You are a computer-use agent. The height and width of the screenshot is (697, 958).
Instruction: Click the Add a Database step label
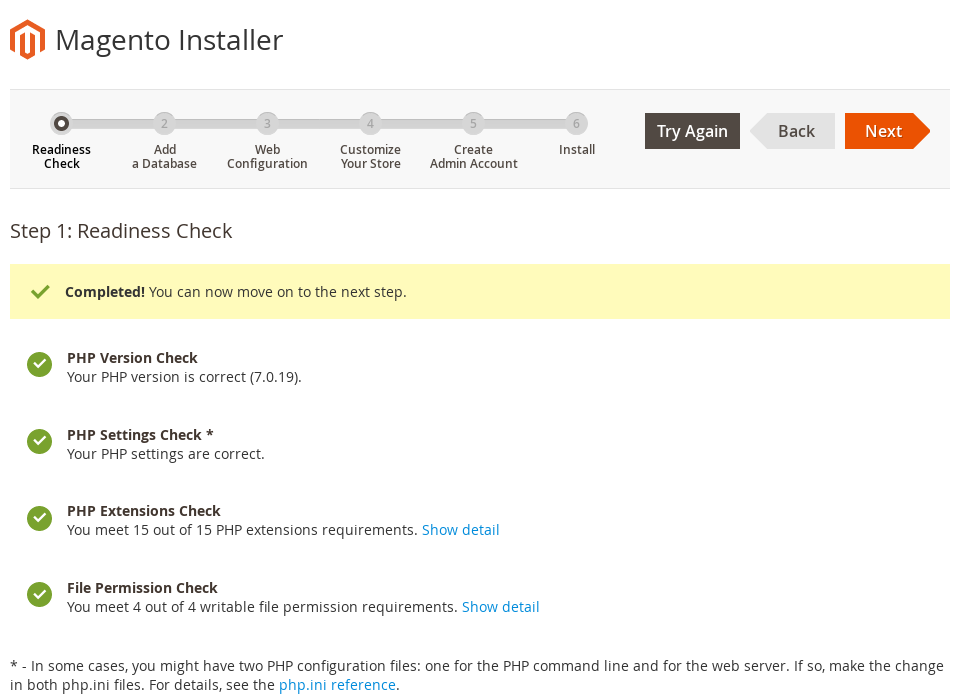164,156
